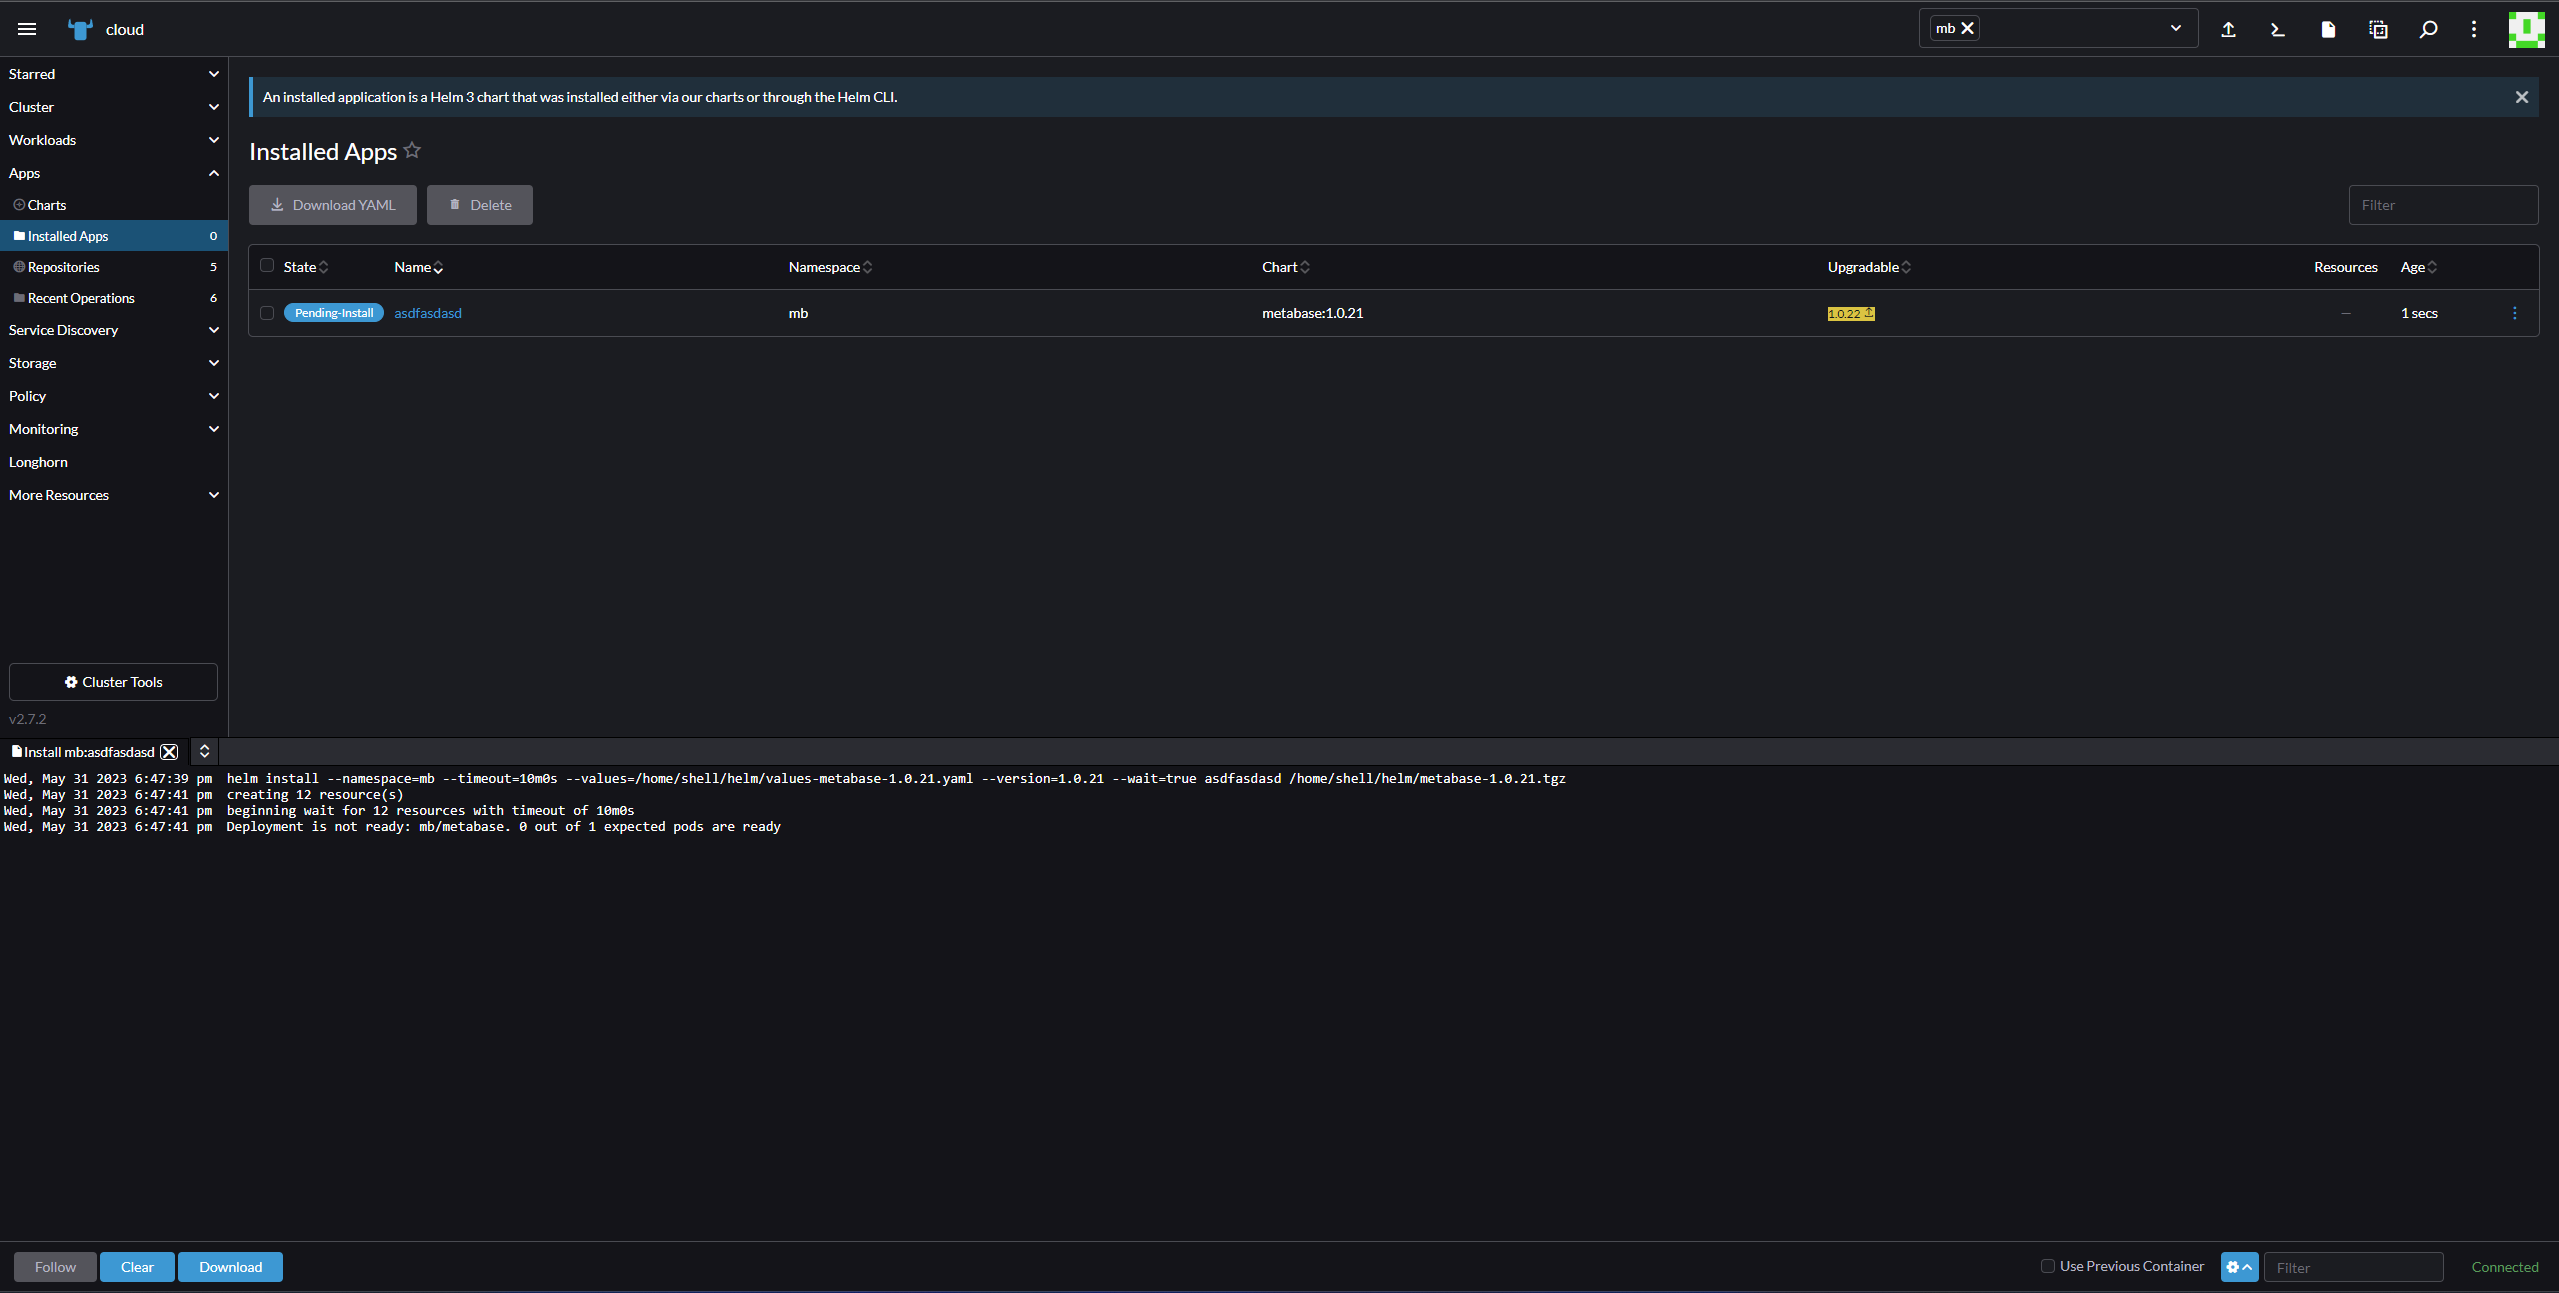Image resolution: width=2559 pixels, height=1293 pixels.
Task: Click the Installed Apps table filter field
Action: click(x=2442, y=205)
